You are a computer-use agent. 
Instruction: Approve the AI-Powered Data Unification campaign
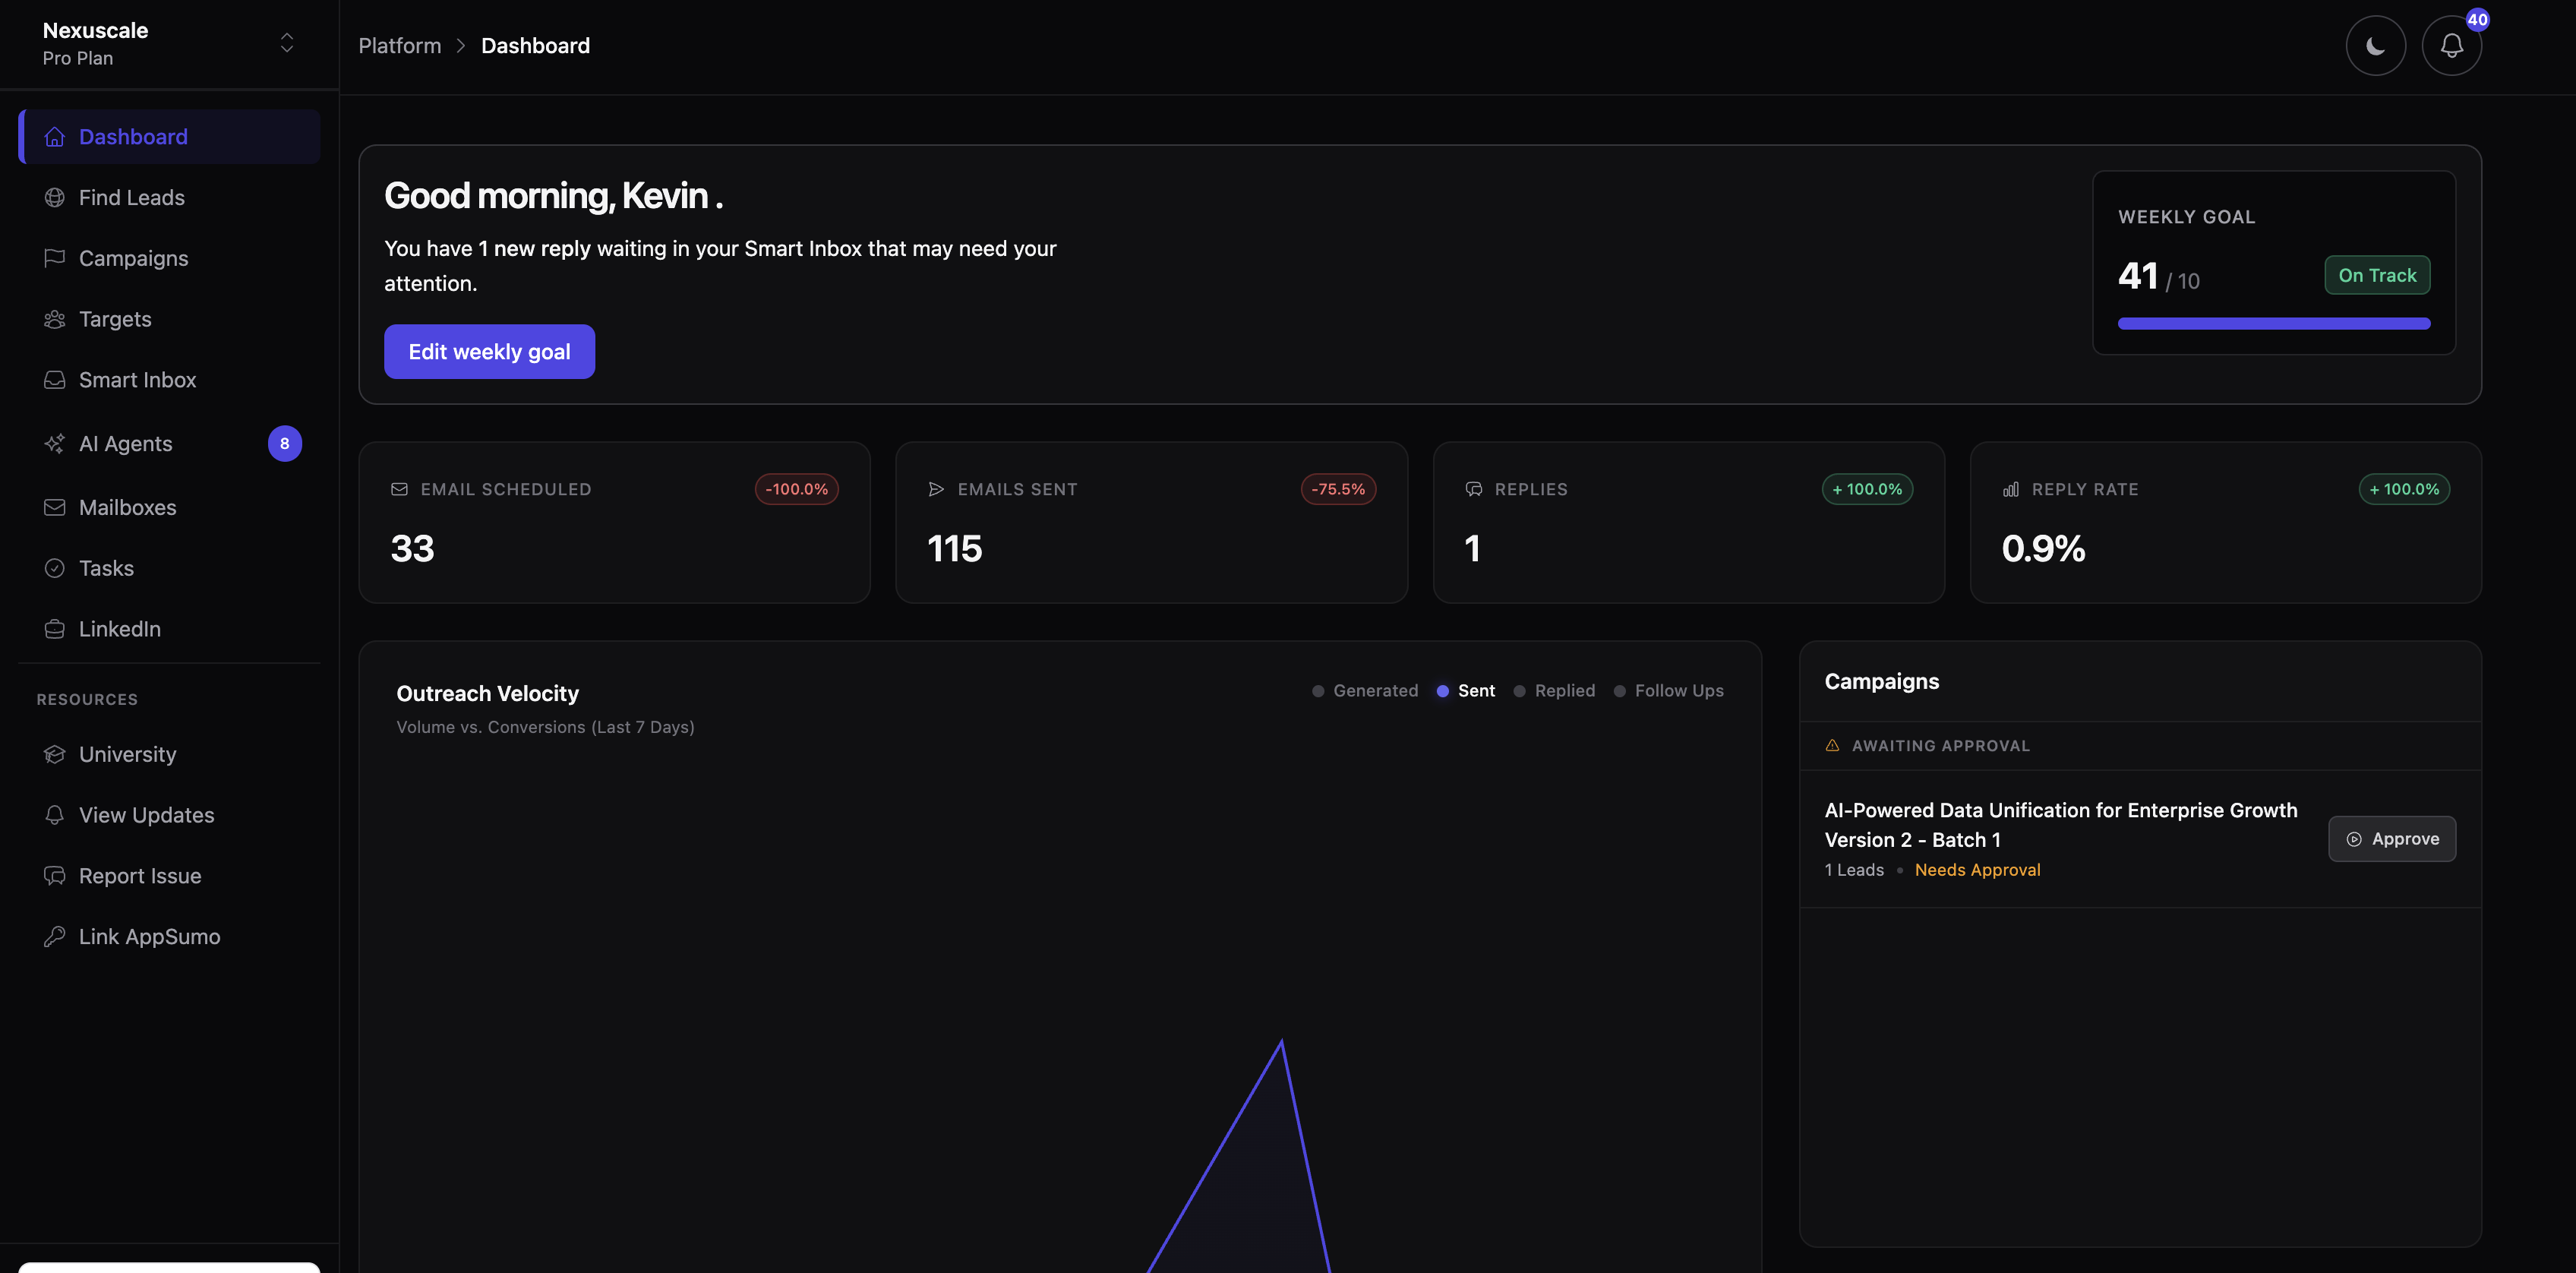[2391, 839]
